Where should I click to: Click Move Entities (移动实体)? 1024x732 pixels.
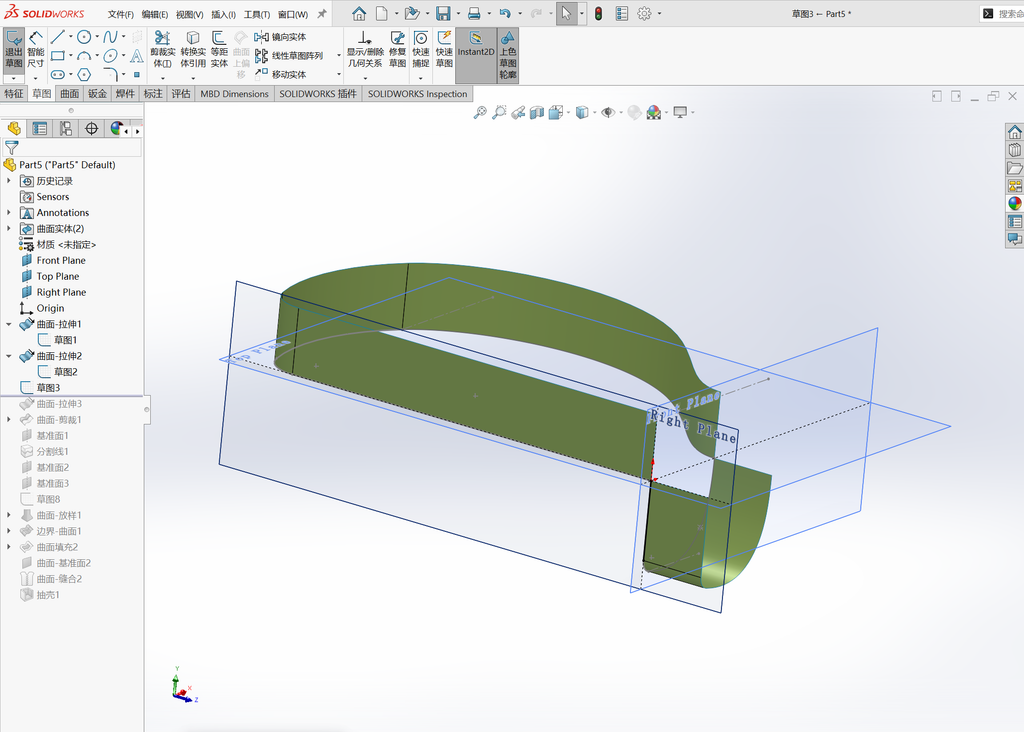click(280, 74)
